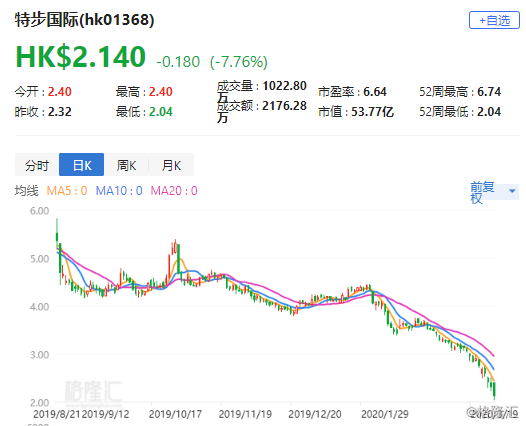Click the price change -0.180
The height and width of the screenshot is (426, 526).
pyautogui.click(x=178, y=62)
